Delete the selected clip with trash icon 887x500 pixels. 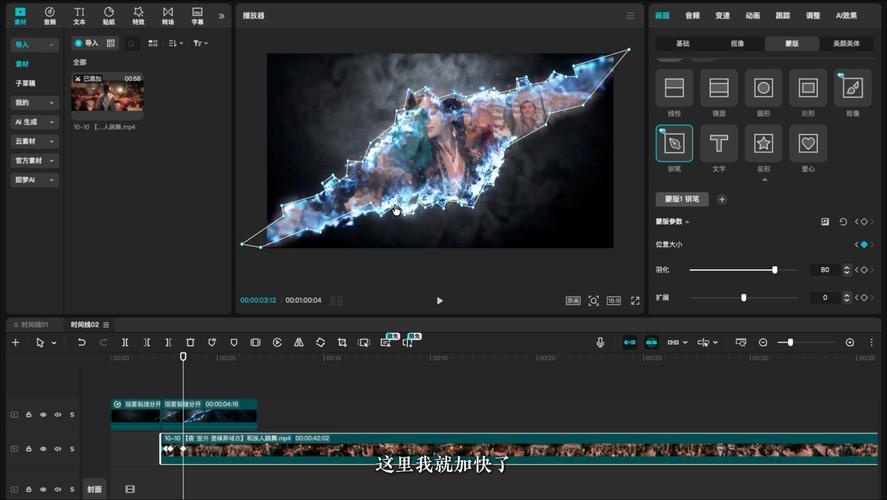(x=190, y=342)
